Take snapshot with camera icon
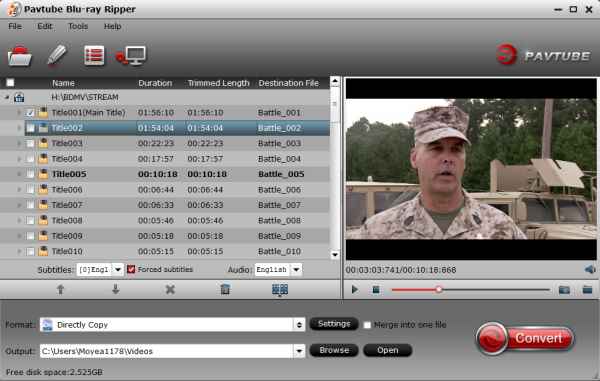 [564, 290]
